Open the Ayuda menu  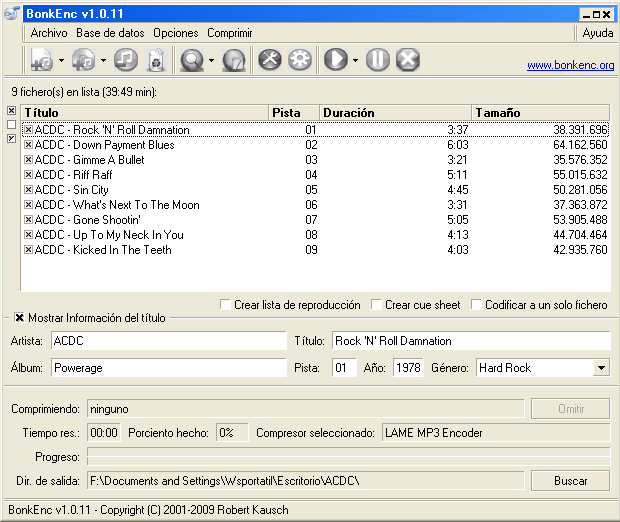tap(597, 33)
